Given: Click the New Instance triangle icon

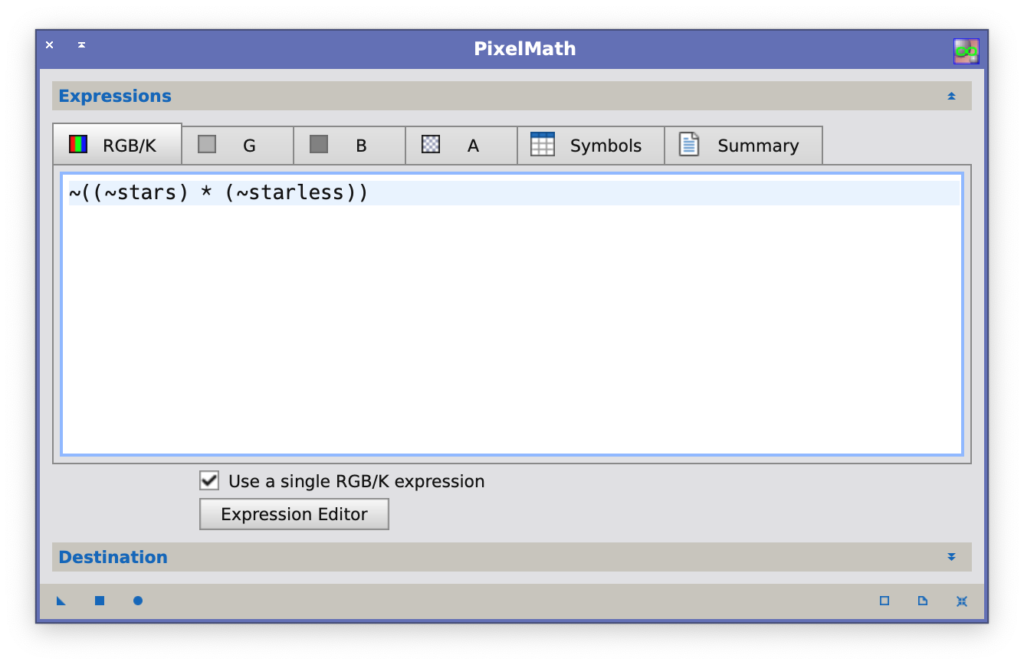Looking at the screenshot, I should coord(61,601).
